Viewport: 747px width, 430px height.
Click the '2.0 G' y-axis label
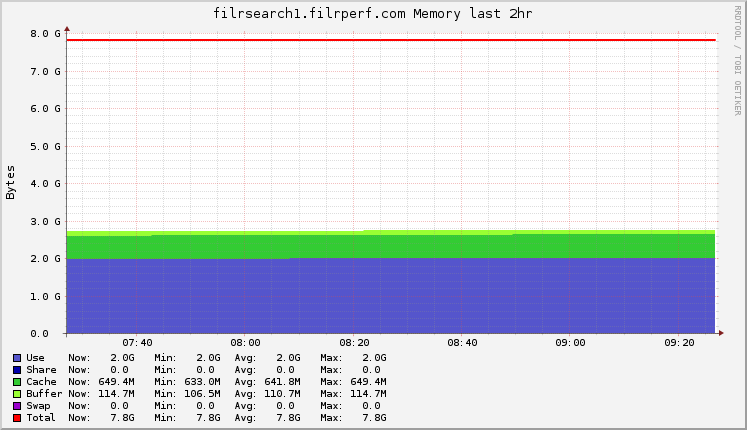pyautogui.click(x=46, y=259)
